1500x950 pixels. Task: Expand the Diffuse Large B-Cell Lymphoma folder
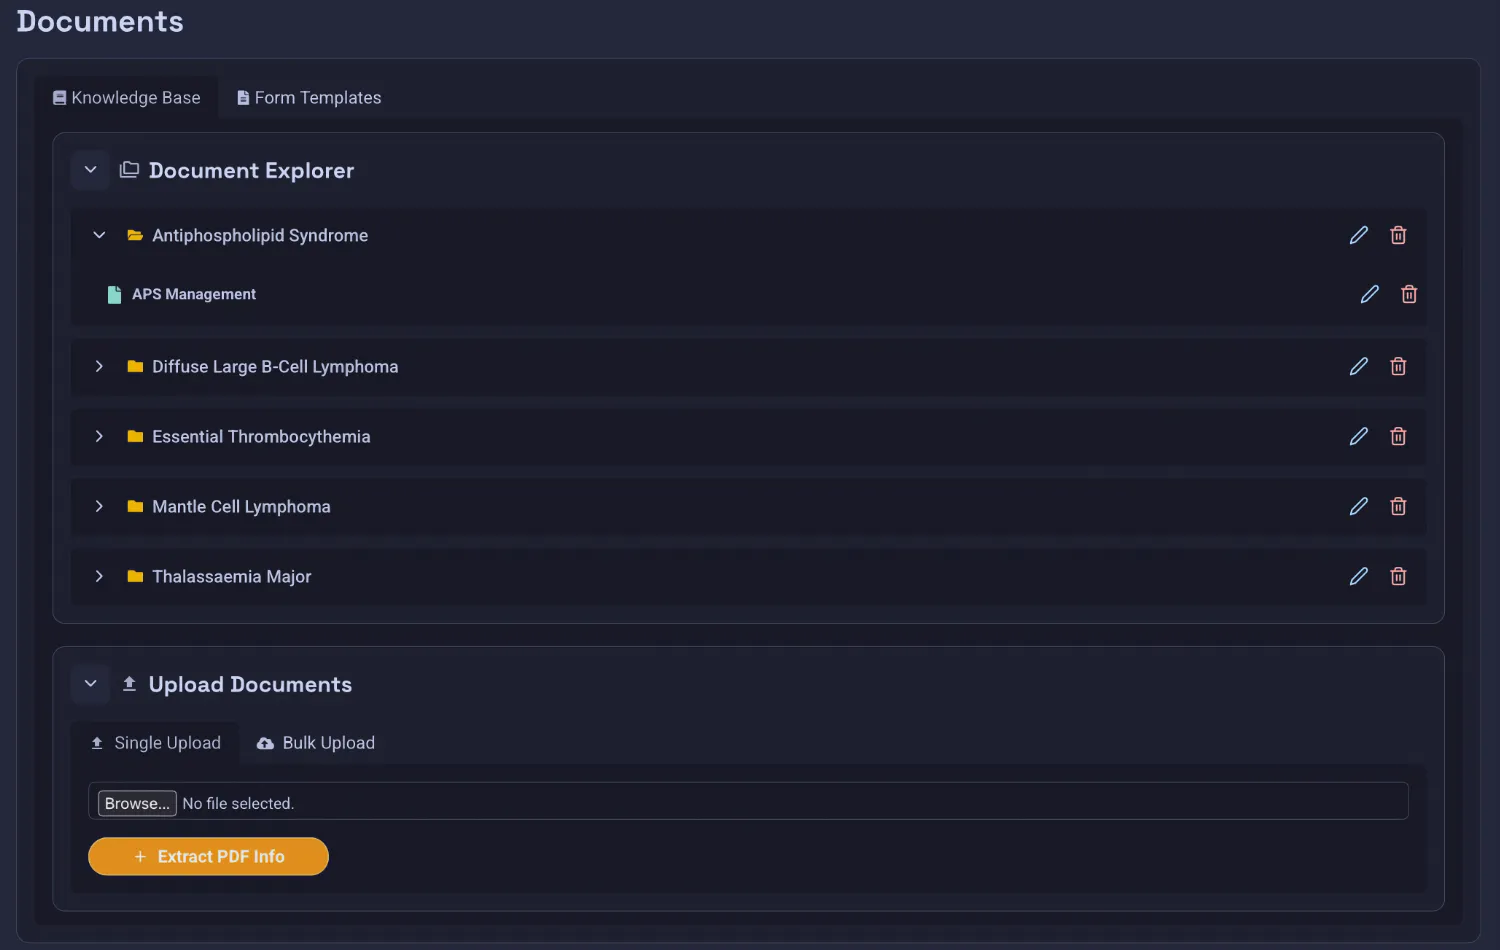click(x=99, y=366)
